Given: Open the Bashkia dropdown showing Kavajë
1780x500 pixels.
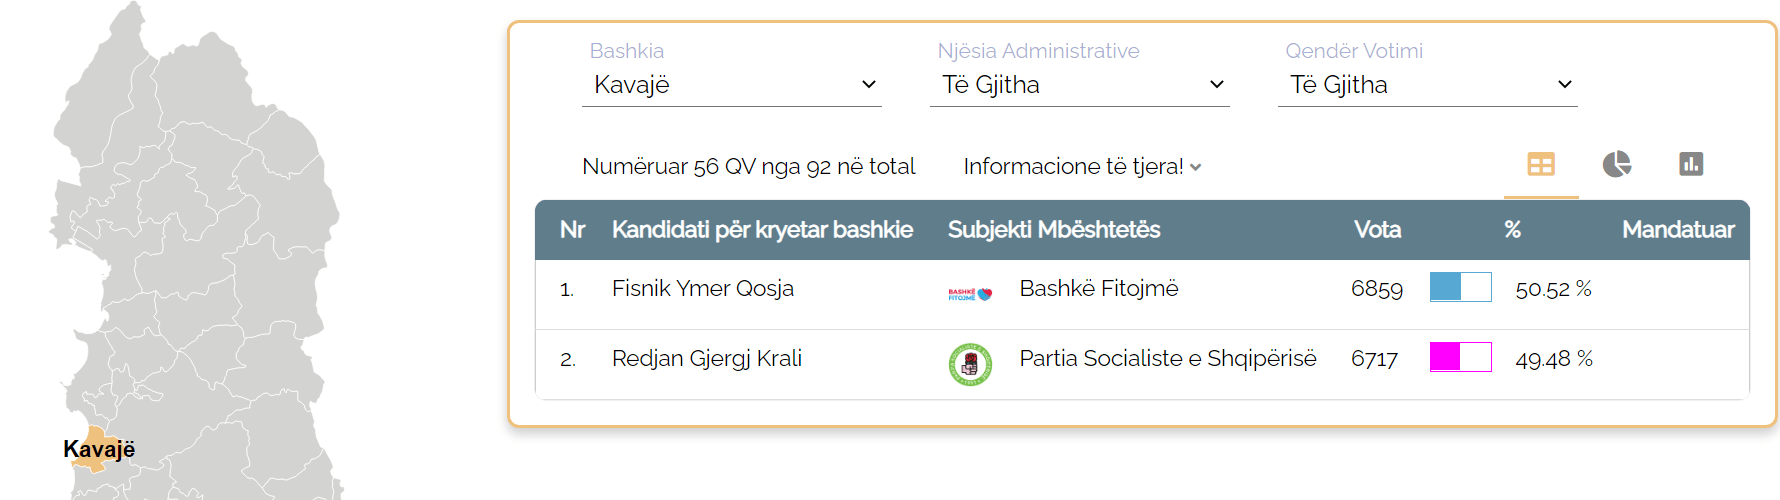Looking at the screenshot, I should [x=732, y=85].
